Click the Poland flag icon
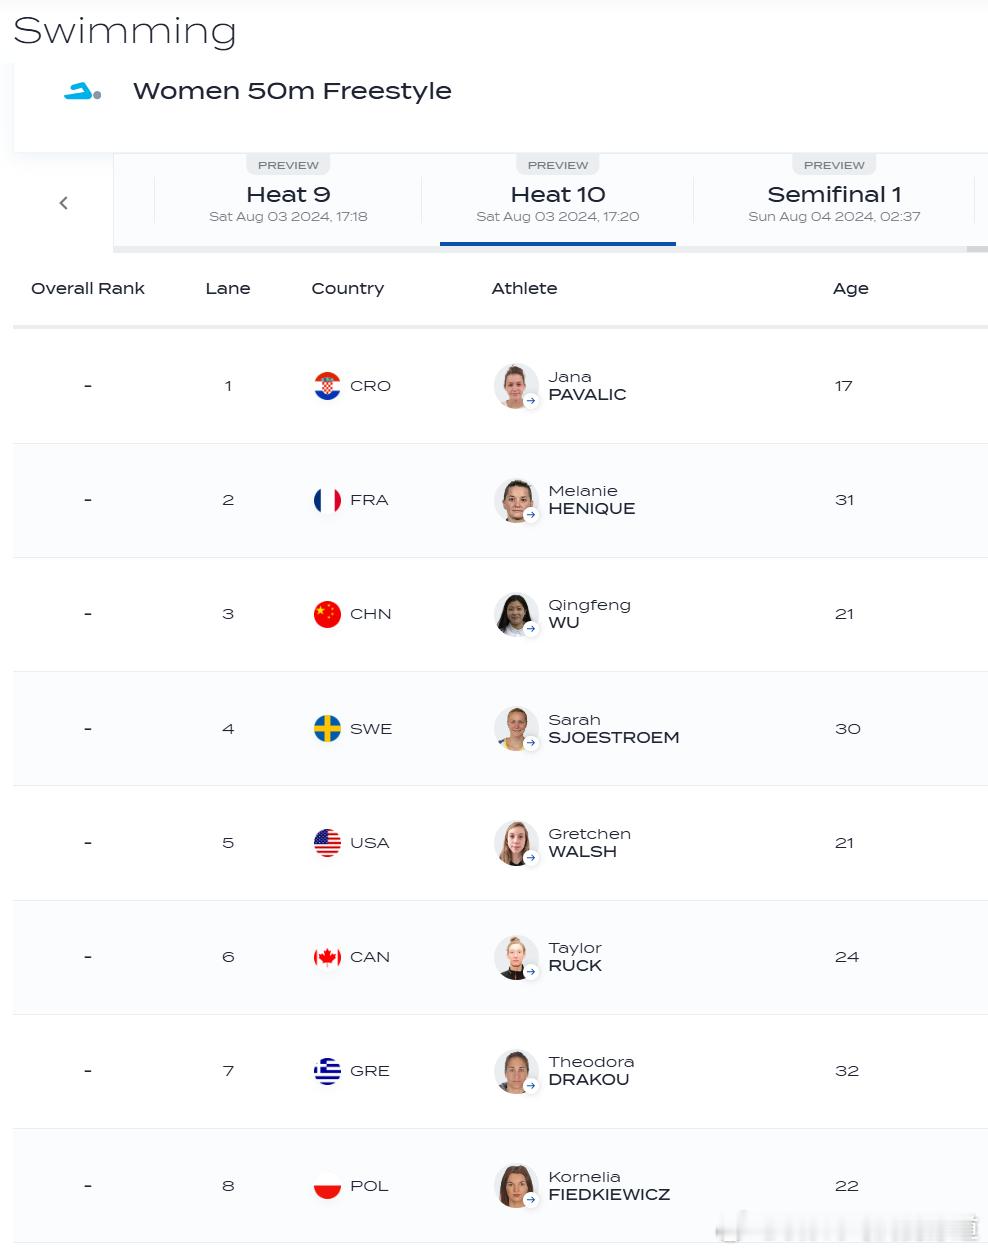Screen dimensions: 988x1252 (327, 1186)
